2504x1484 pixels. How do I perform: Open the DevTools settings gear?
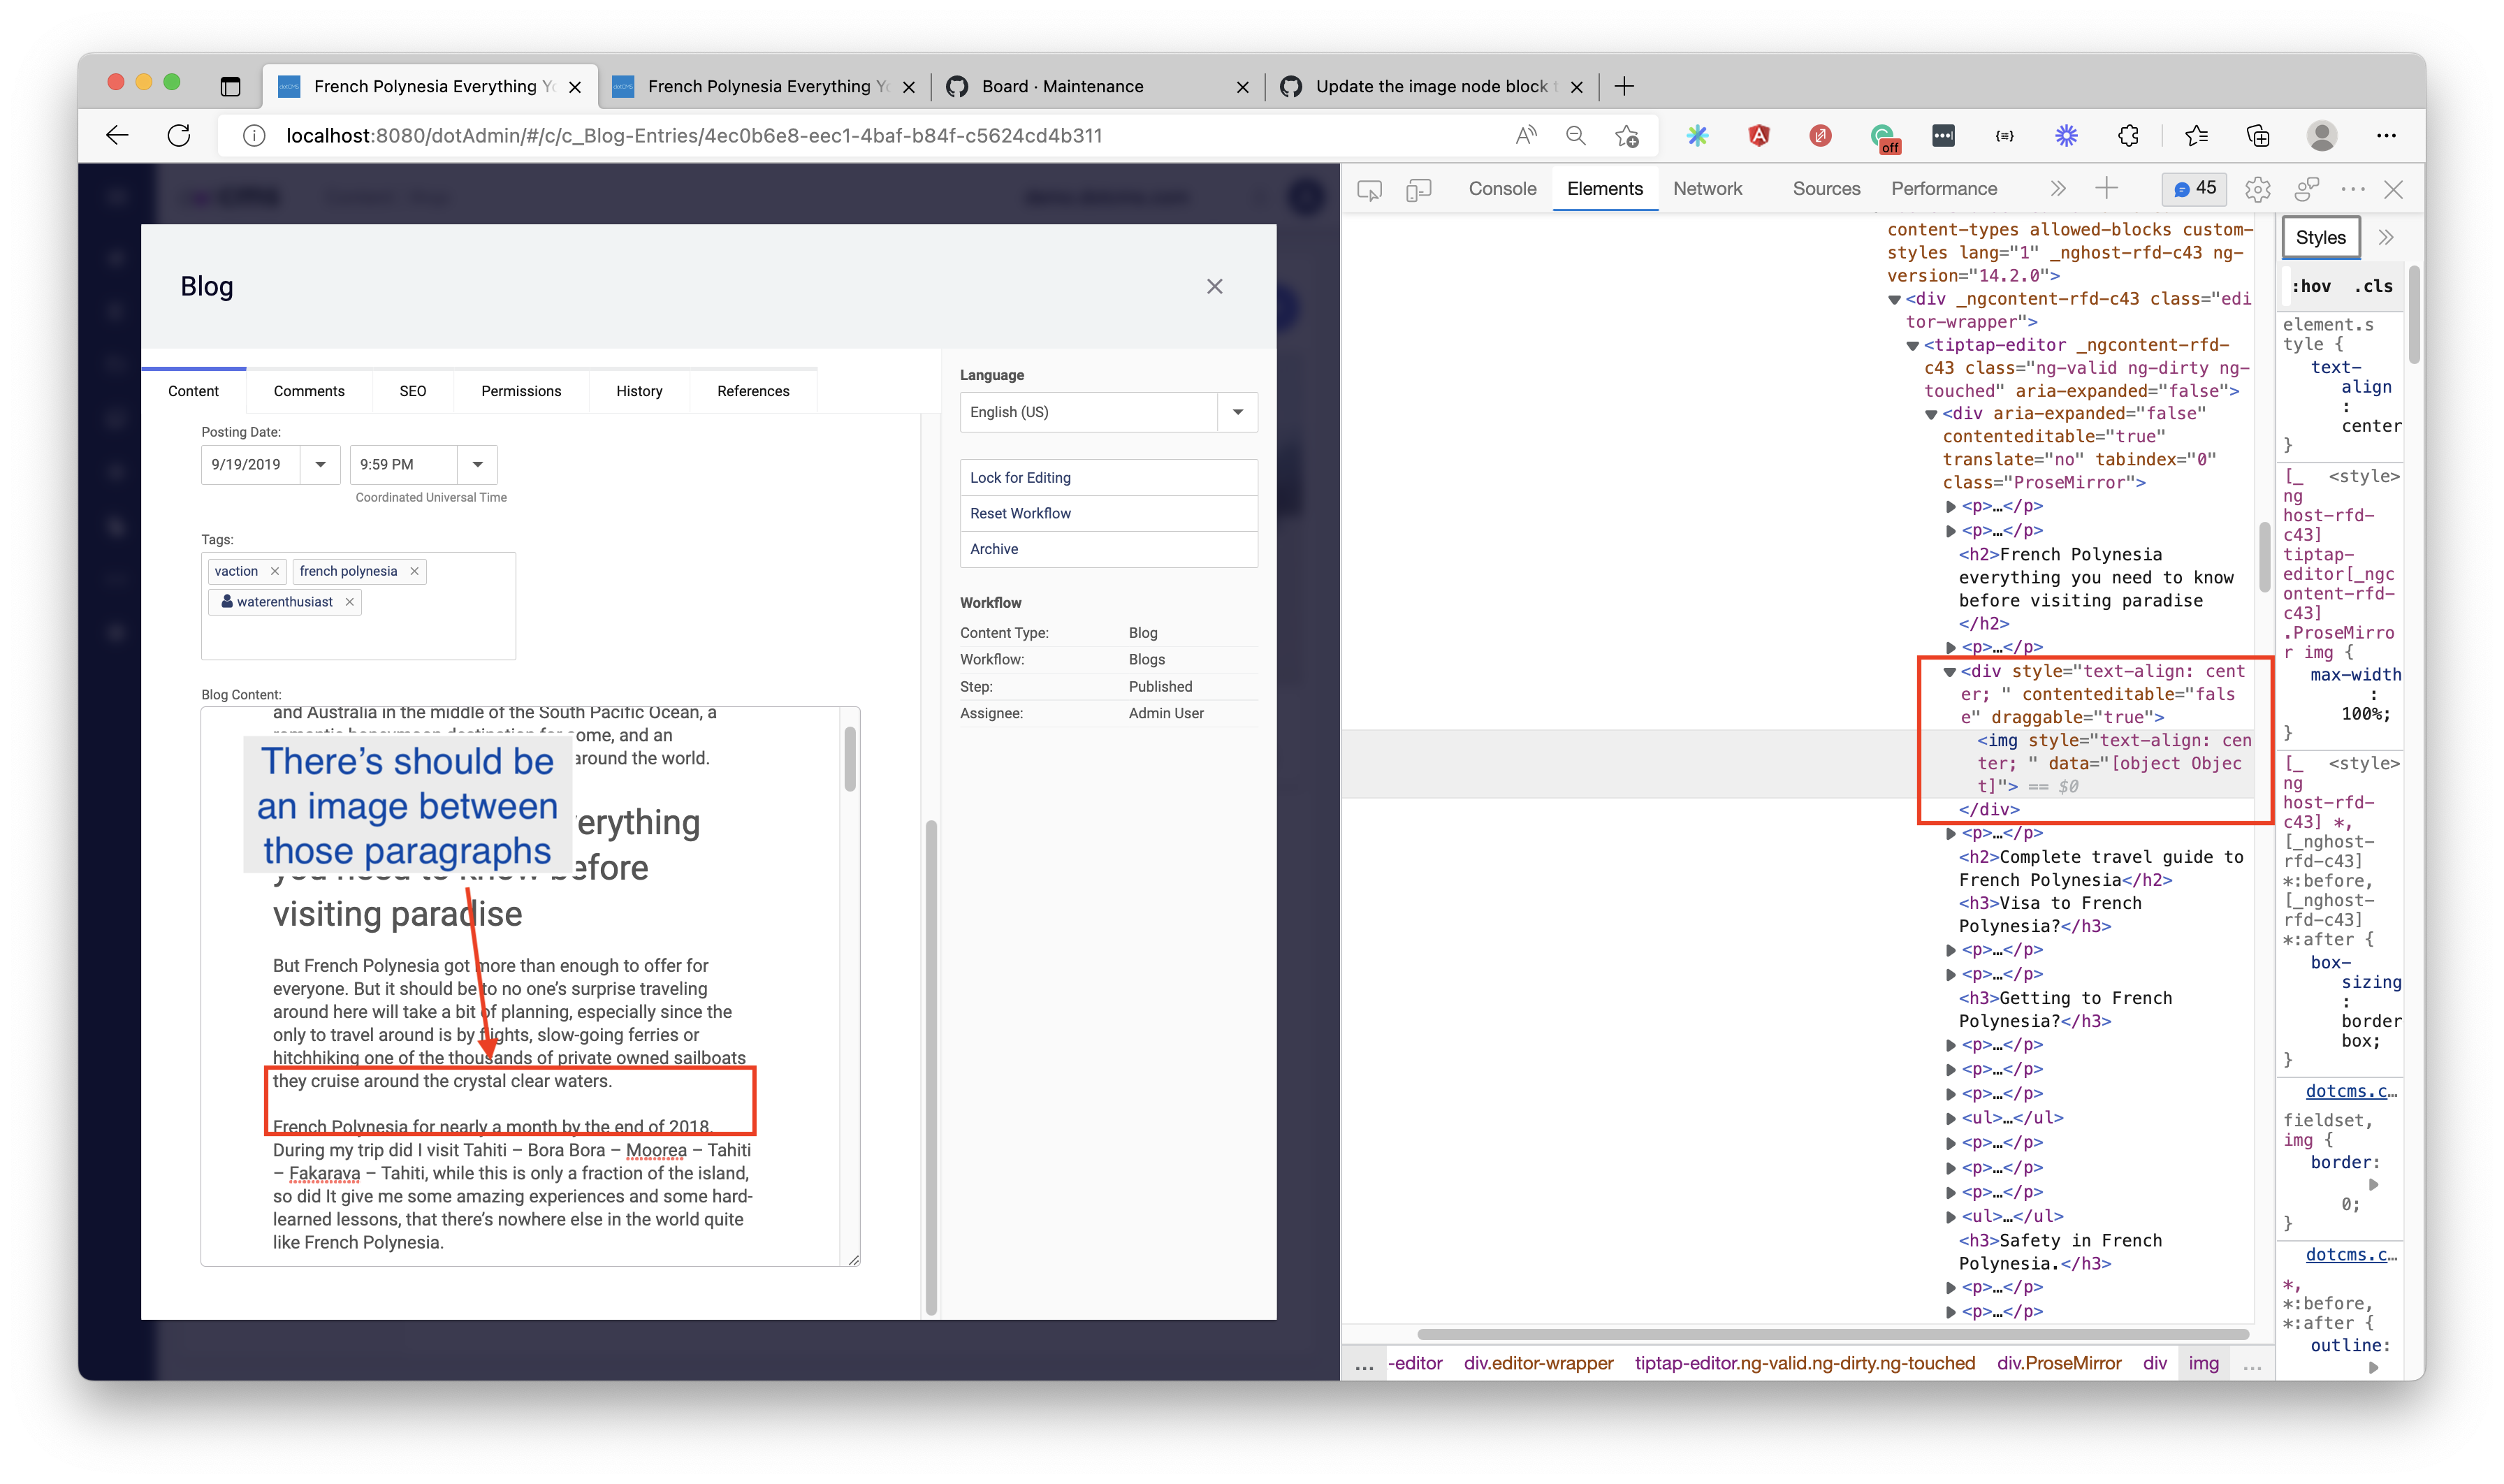pos(2257,189)
